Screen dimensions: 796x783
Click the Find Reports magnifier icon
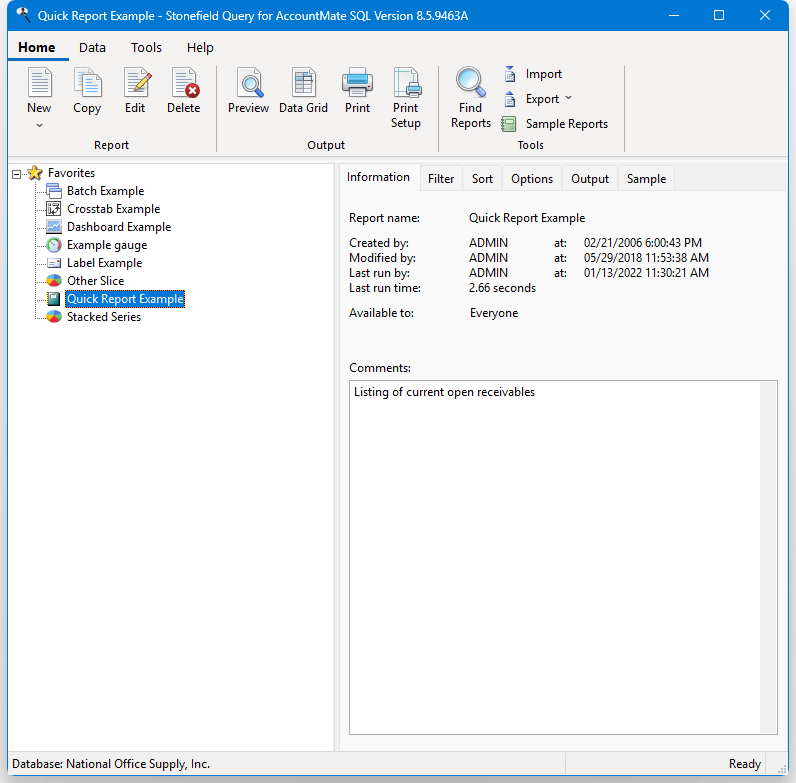(470, 84)
